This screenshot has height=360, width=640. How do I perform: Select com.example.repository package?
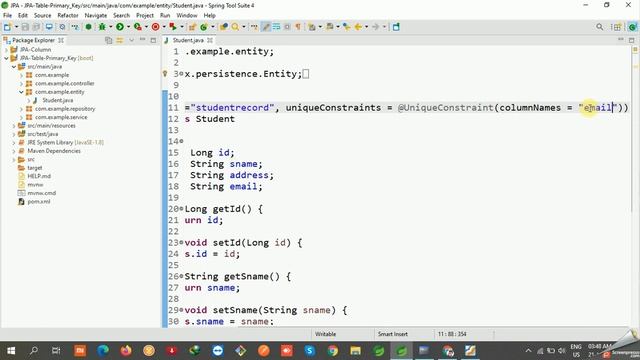click(65, 109)
